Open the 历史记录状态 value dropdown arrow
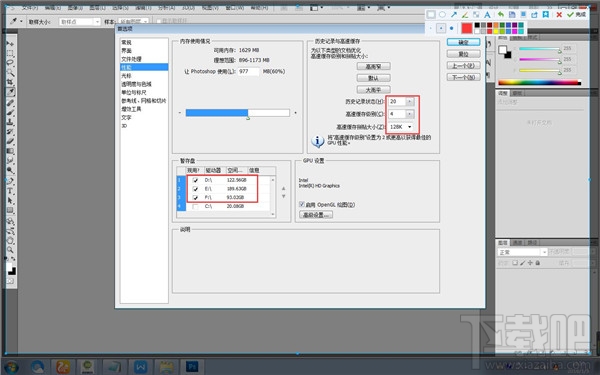Image resolution: width=600 pixels, height=375 pixels. tap(410, 101)
